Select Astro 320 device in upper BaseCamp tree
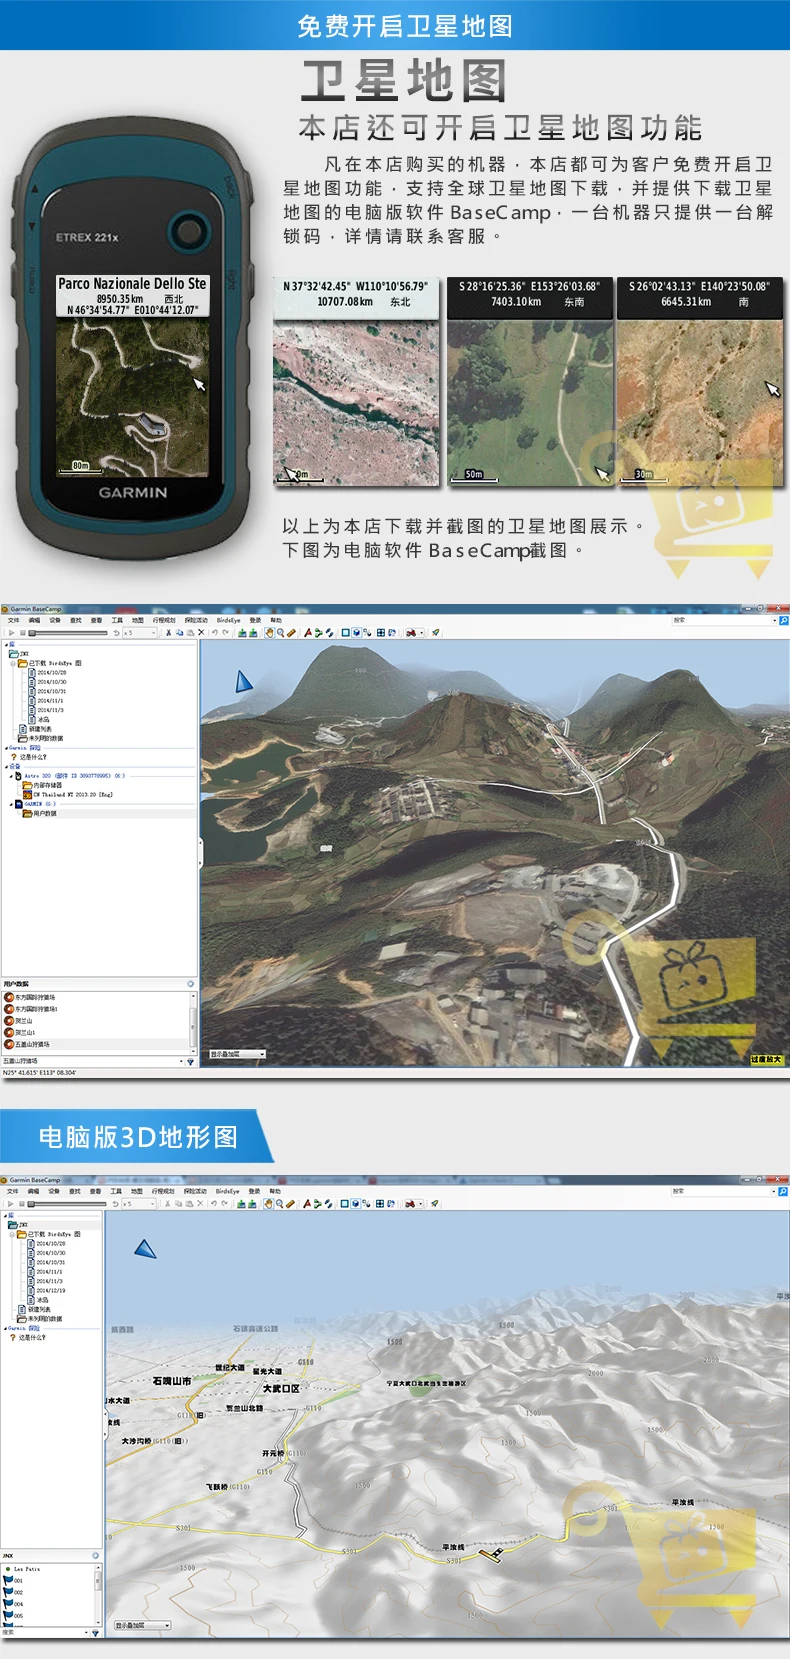Image resolution: width=790 pixels, height=1659 pixels. 70,776
